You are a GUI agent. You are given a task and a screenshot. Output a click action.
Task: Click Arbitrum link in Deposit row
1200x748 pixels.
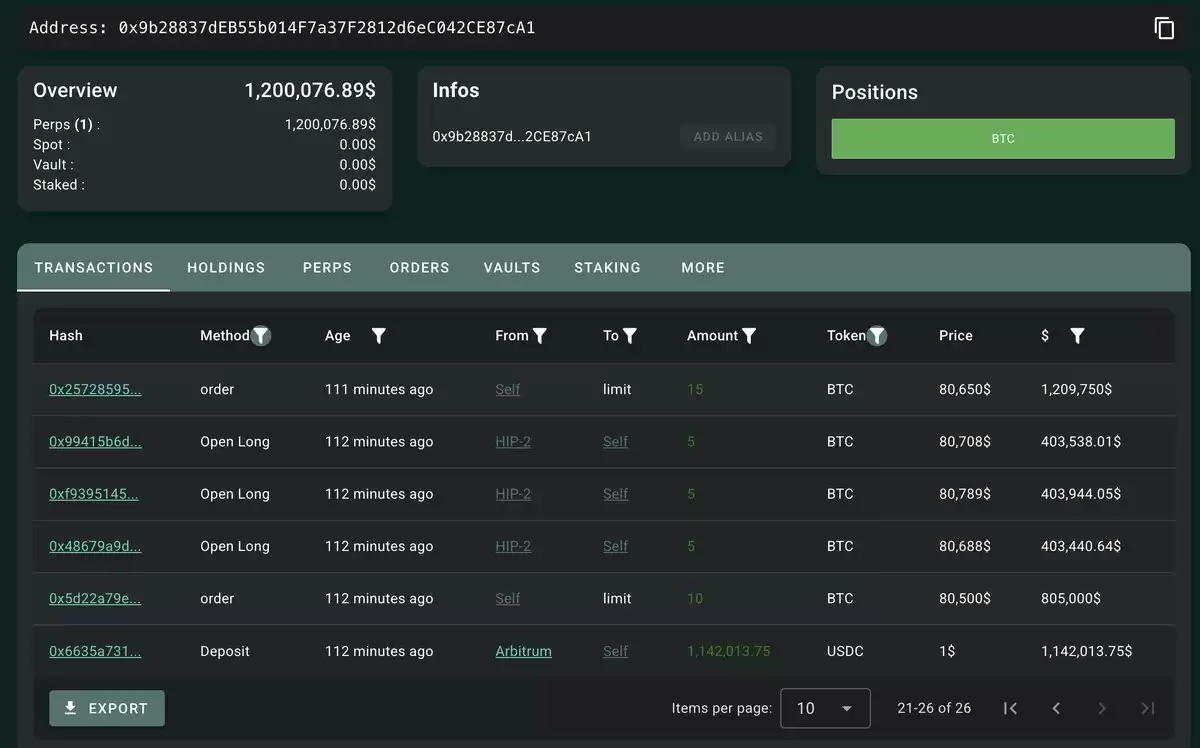coord(523,651)
